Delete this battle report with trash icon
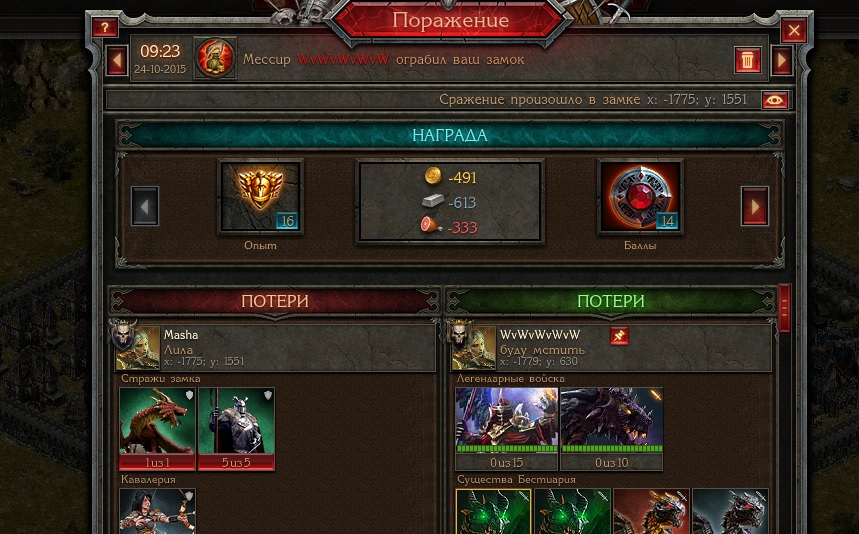The image size is (859, 534). pos(748,60)
